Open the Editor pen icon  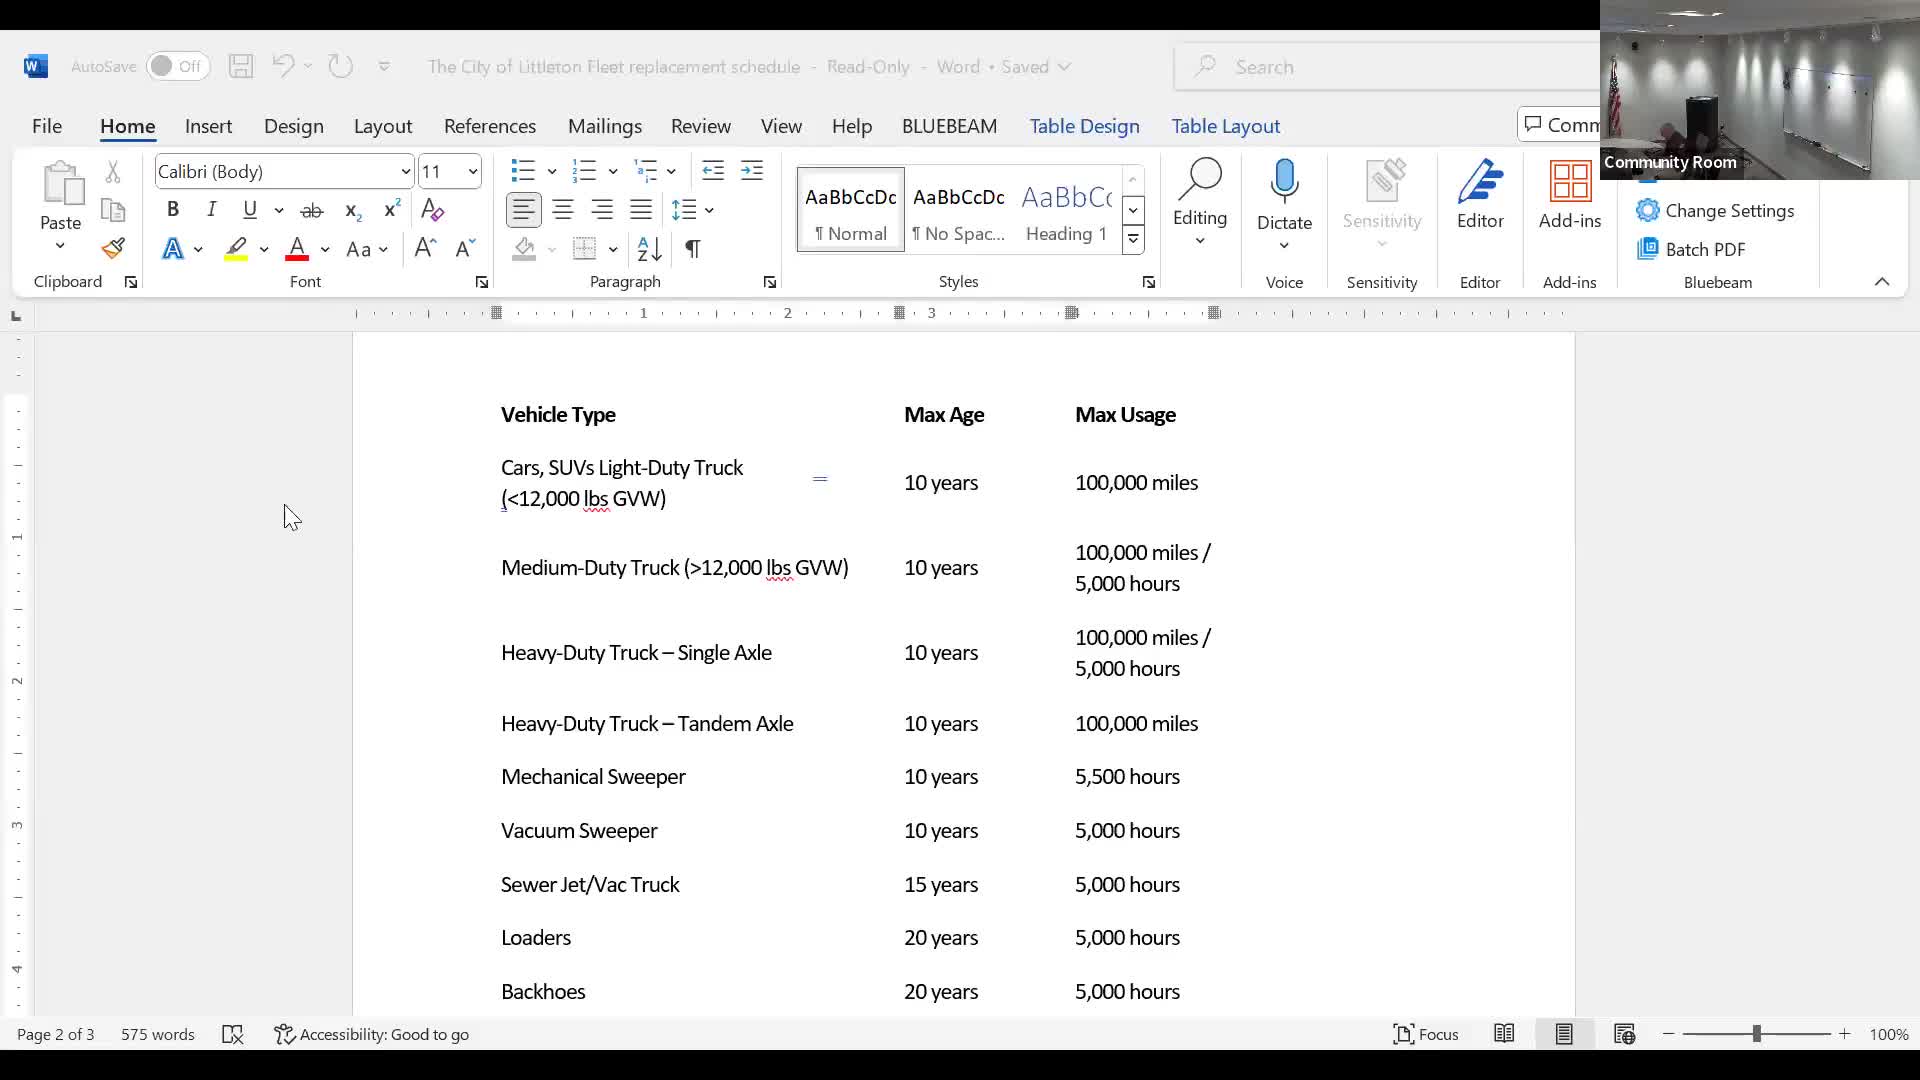point(1480,184)
